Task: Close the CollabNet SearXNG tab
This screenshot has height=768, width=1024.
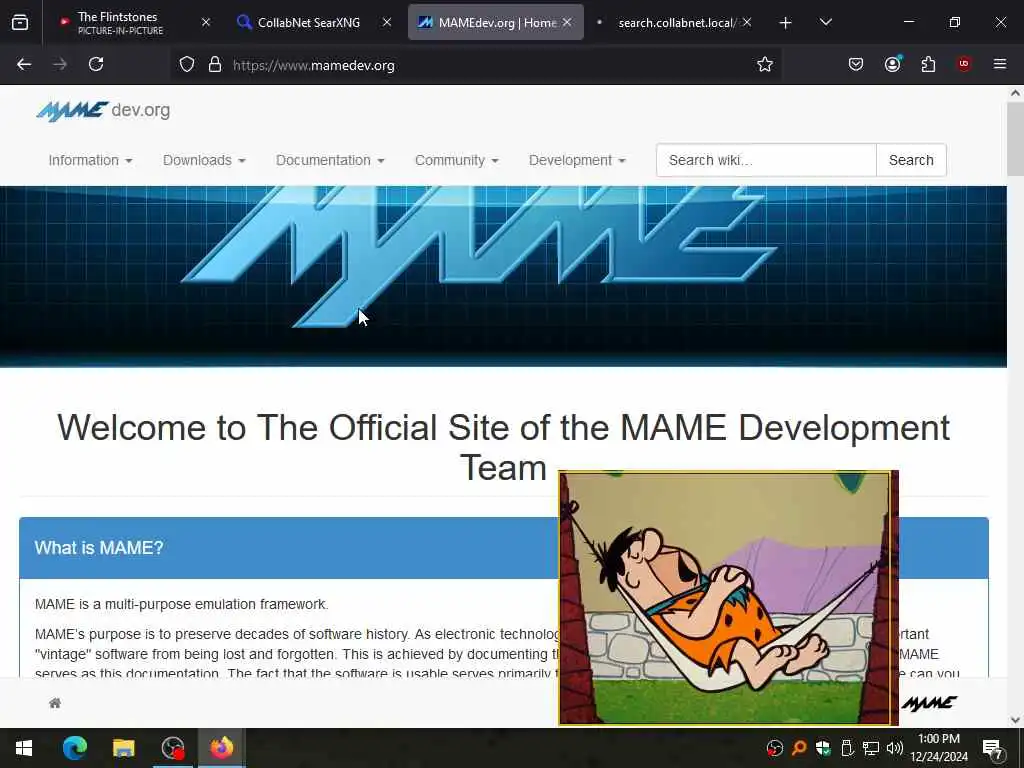Action: (x=387, y=22)
